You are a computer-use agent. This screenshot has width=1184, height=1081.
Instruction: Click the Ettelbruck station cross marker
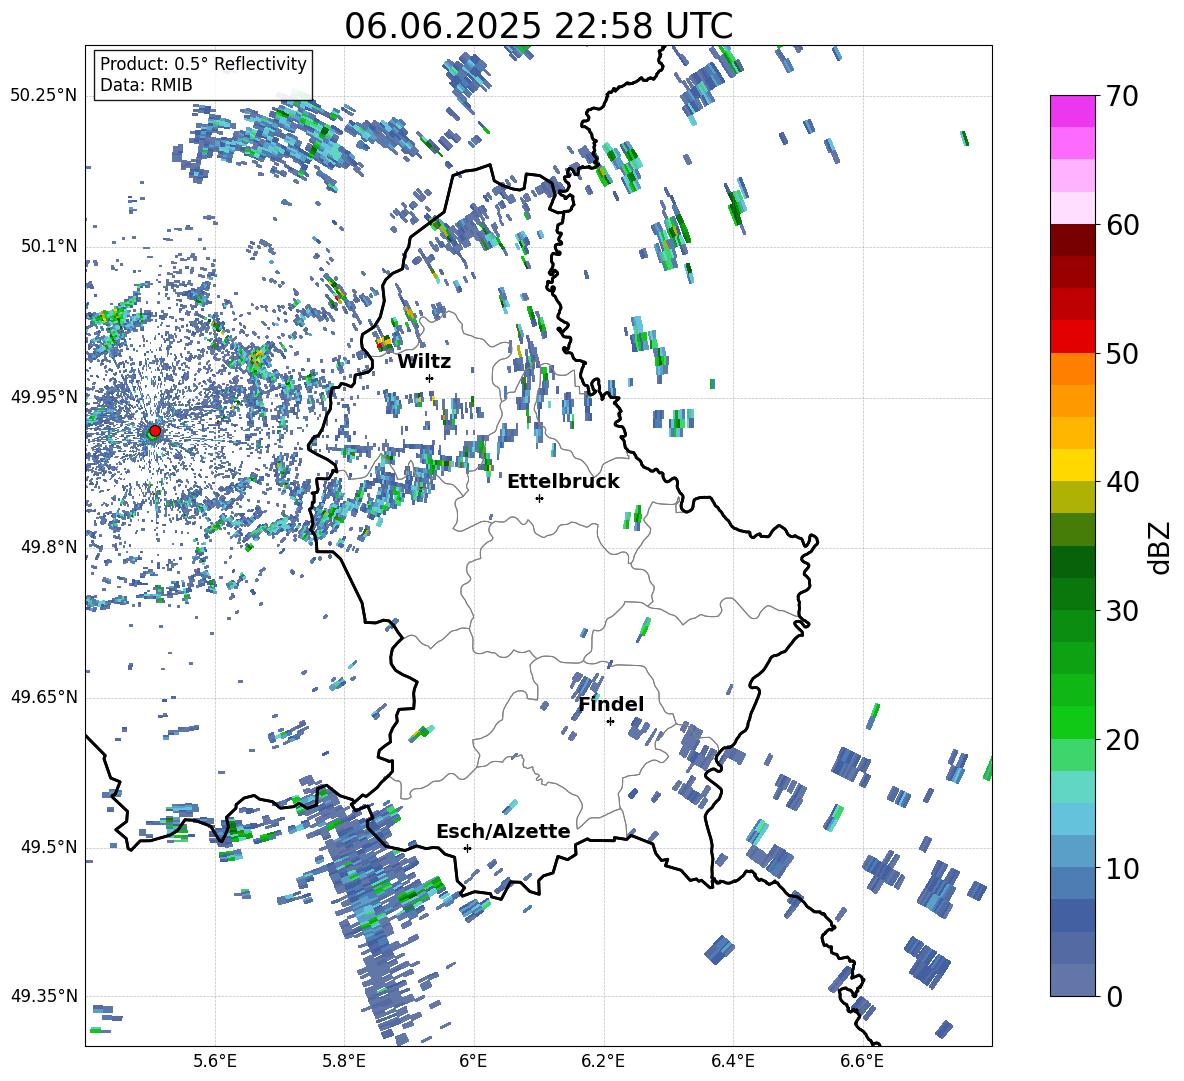(x=539, y=498)
